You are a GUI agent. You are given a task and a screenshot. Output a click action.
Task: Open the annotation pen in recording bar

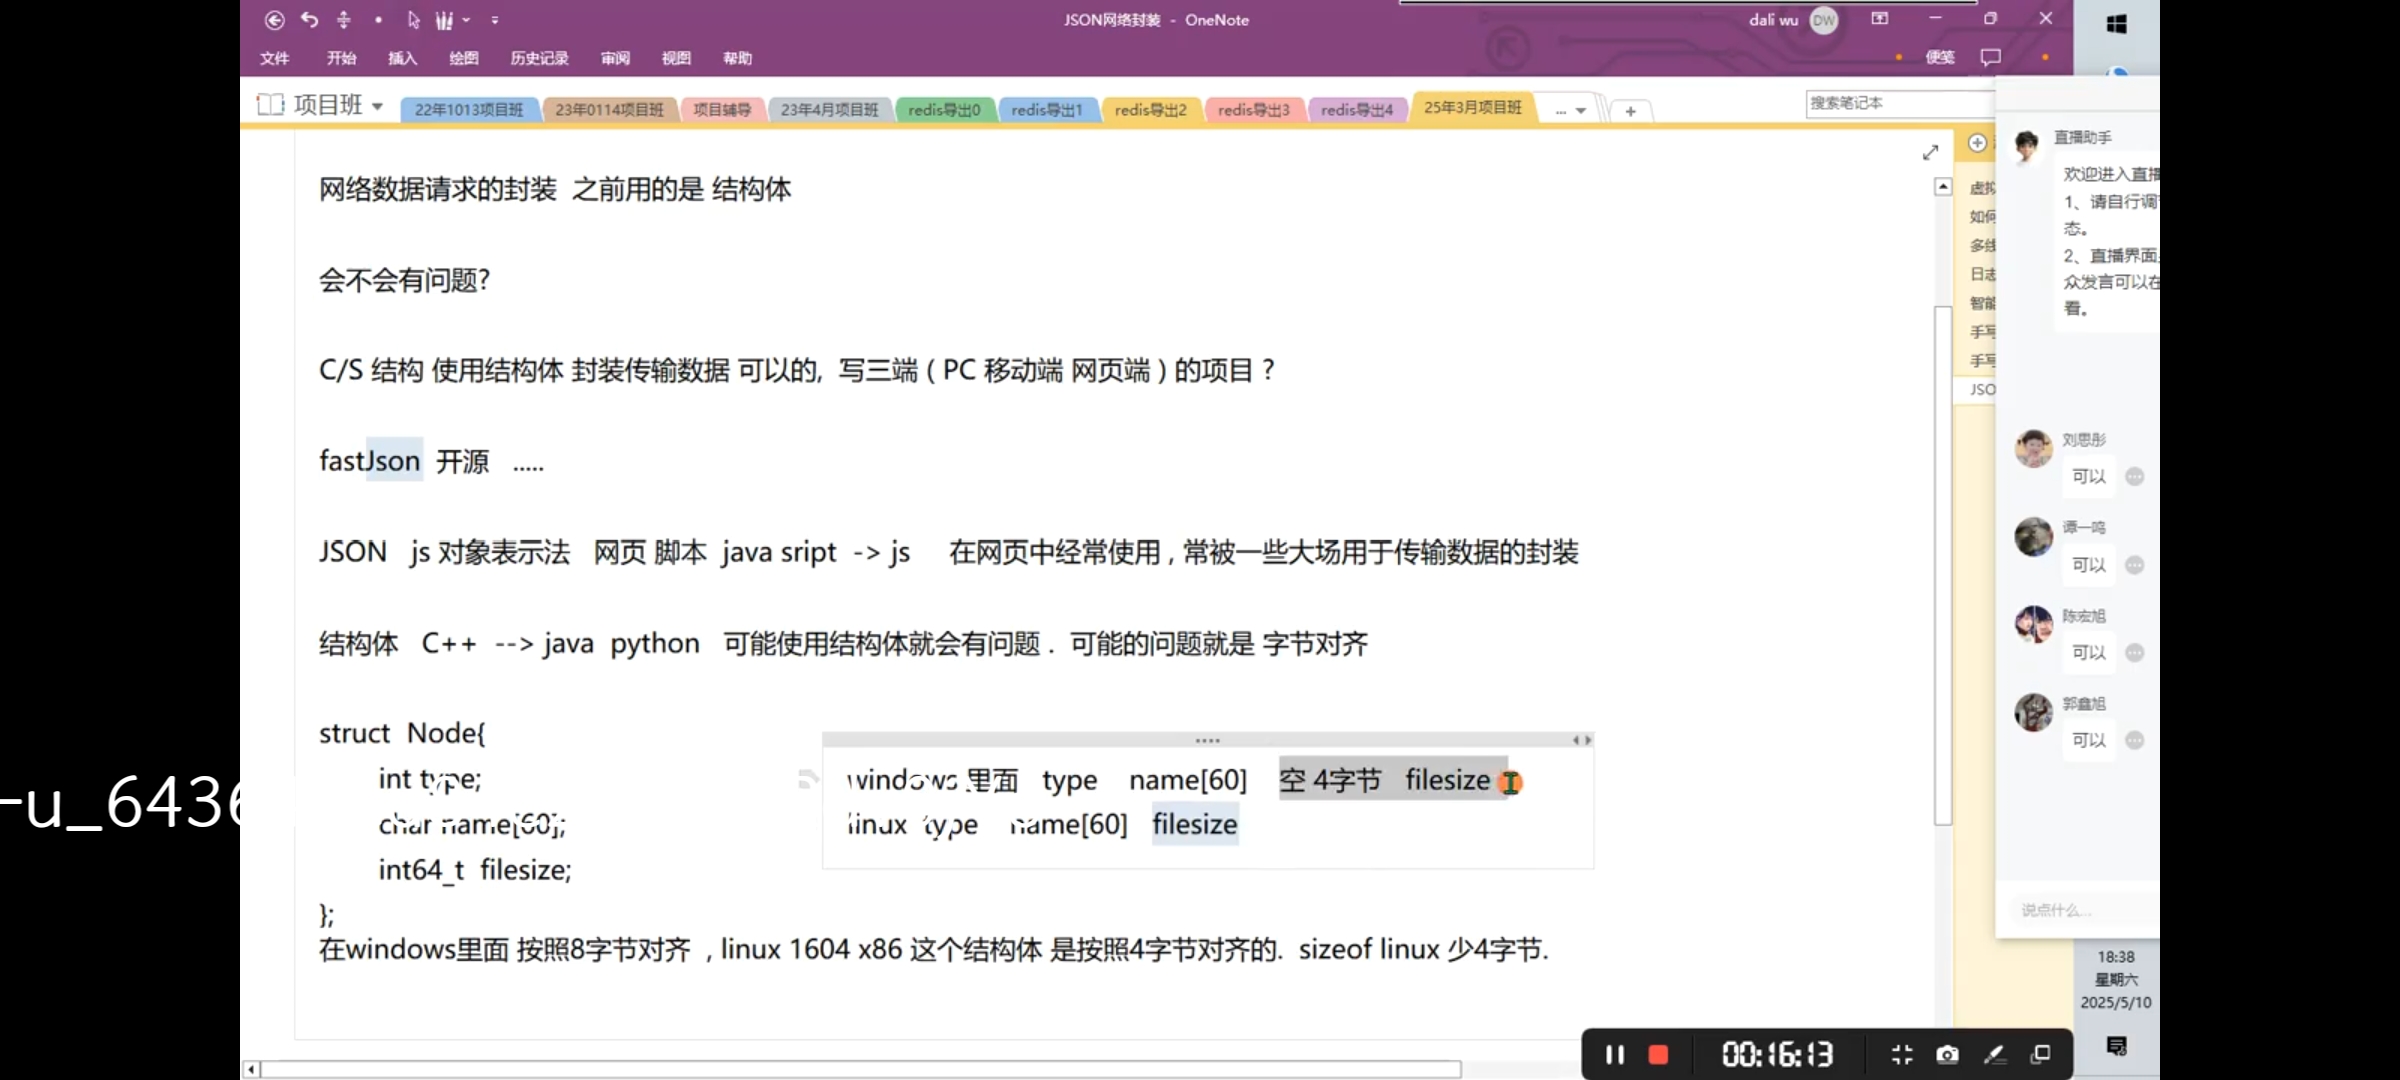pos(1994,1054)
